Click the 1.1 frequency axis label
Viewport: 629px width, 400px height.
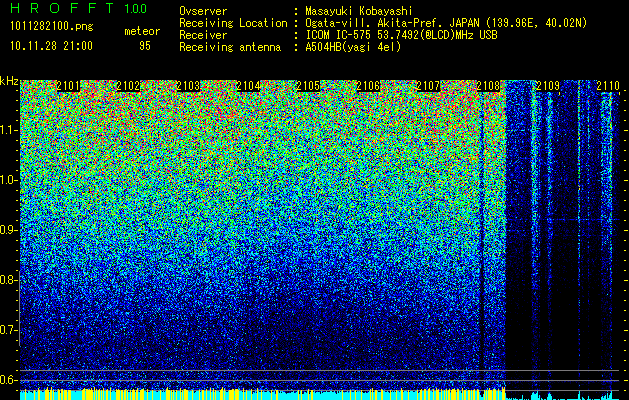coord(9,130)
